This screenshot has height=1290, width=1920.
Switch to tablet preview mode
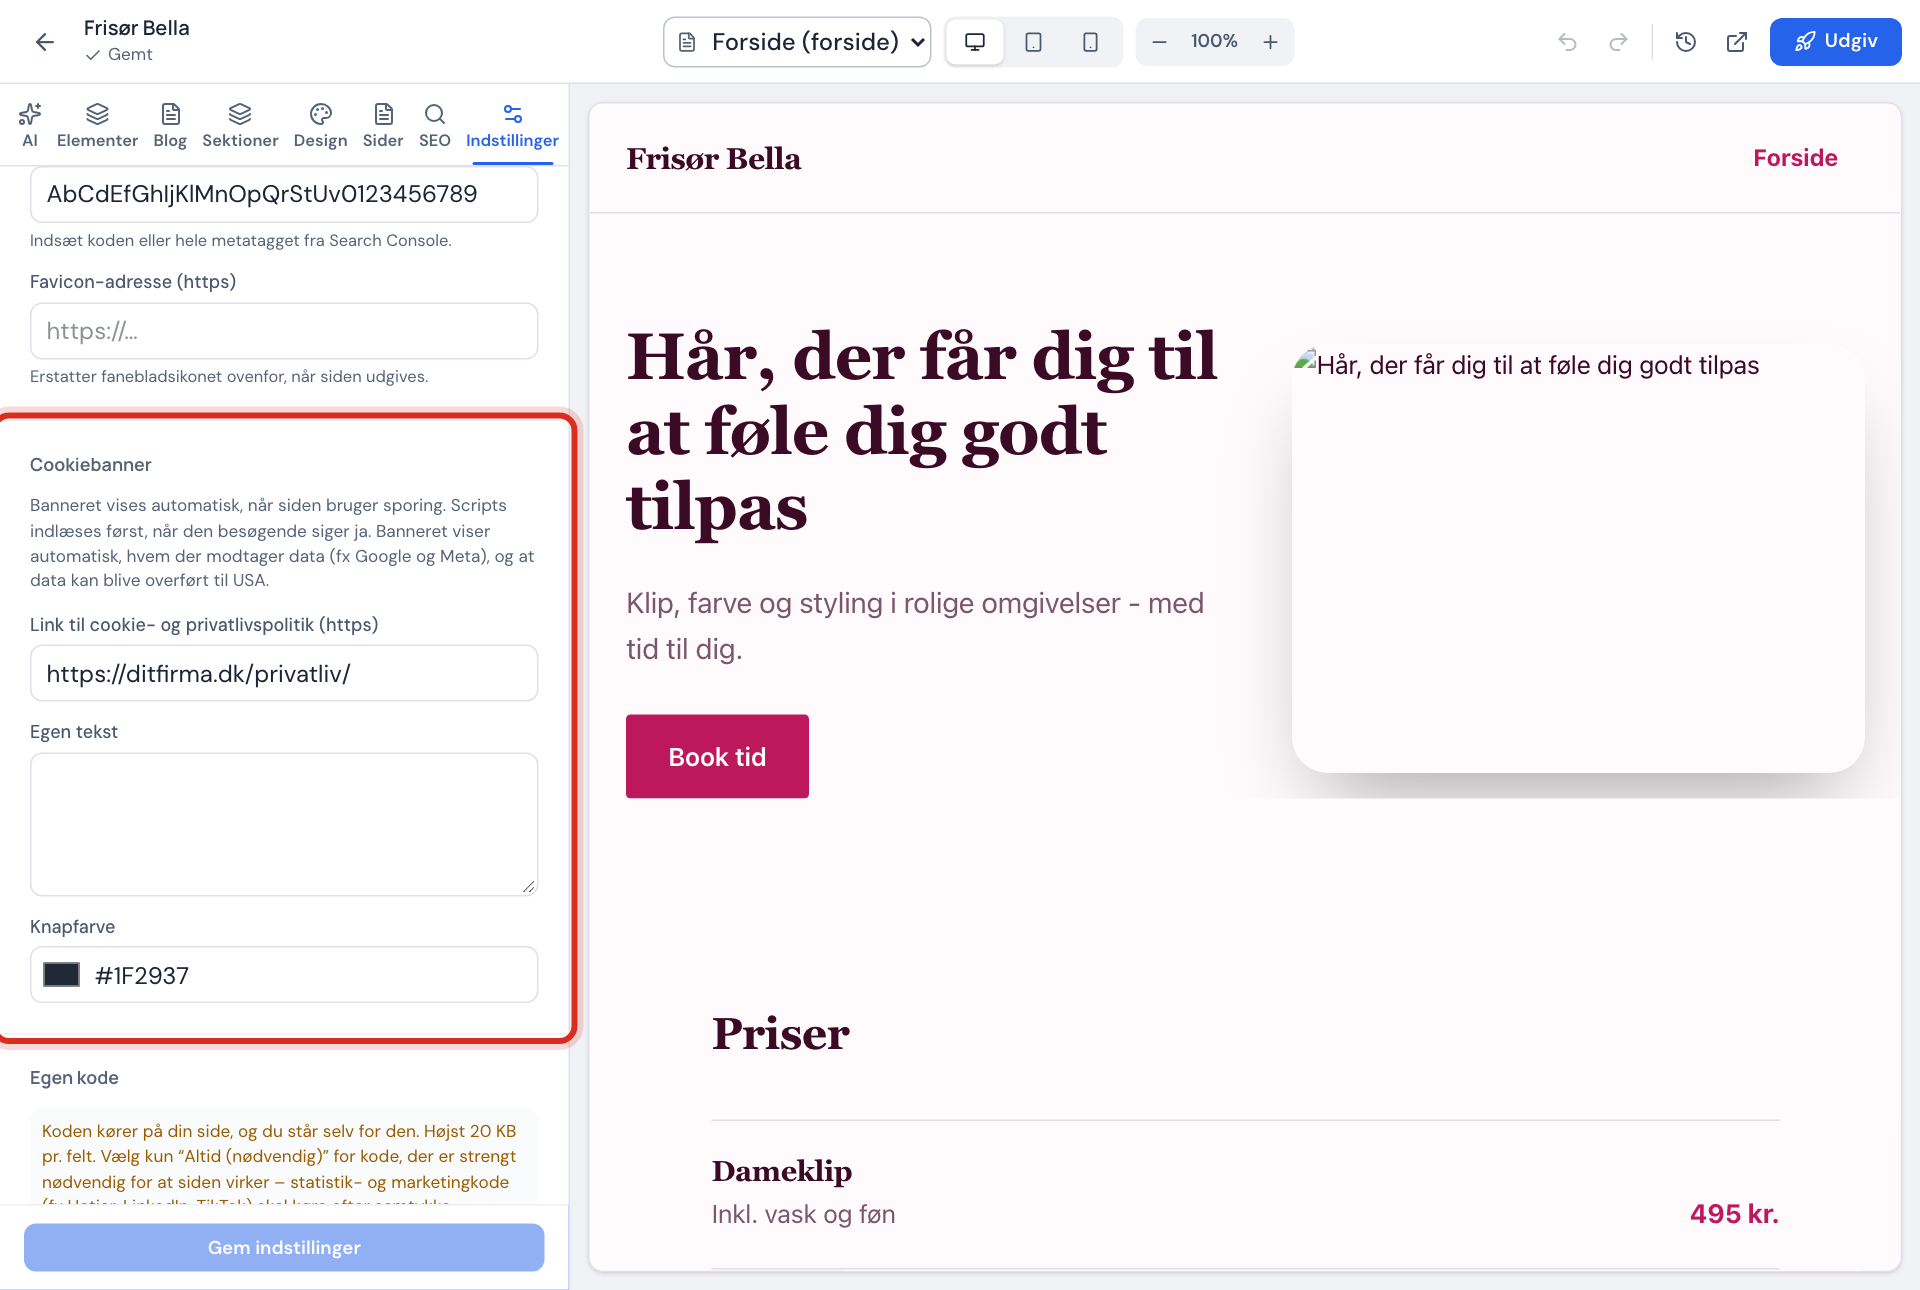pos(1033,42)
